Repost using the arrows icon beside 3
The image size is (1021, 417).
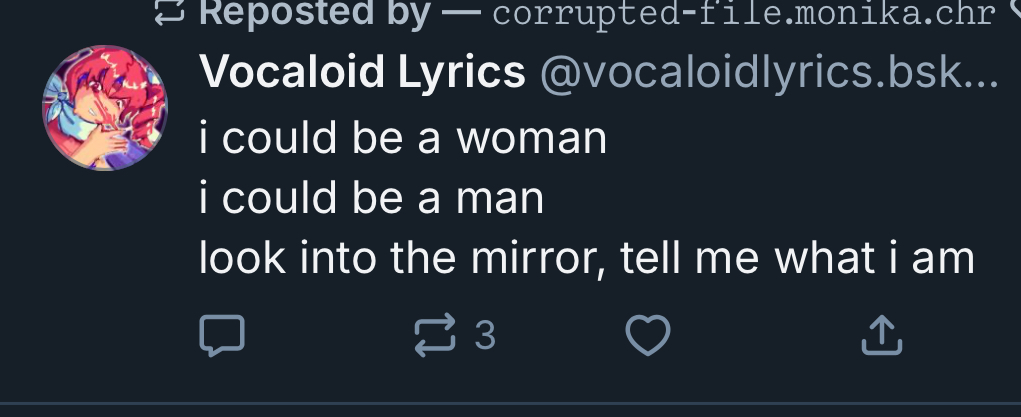pyautogui.click(x=435, y=336)
